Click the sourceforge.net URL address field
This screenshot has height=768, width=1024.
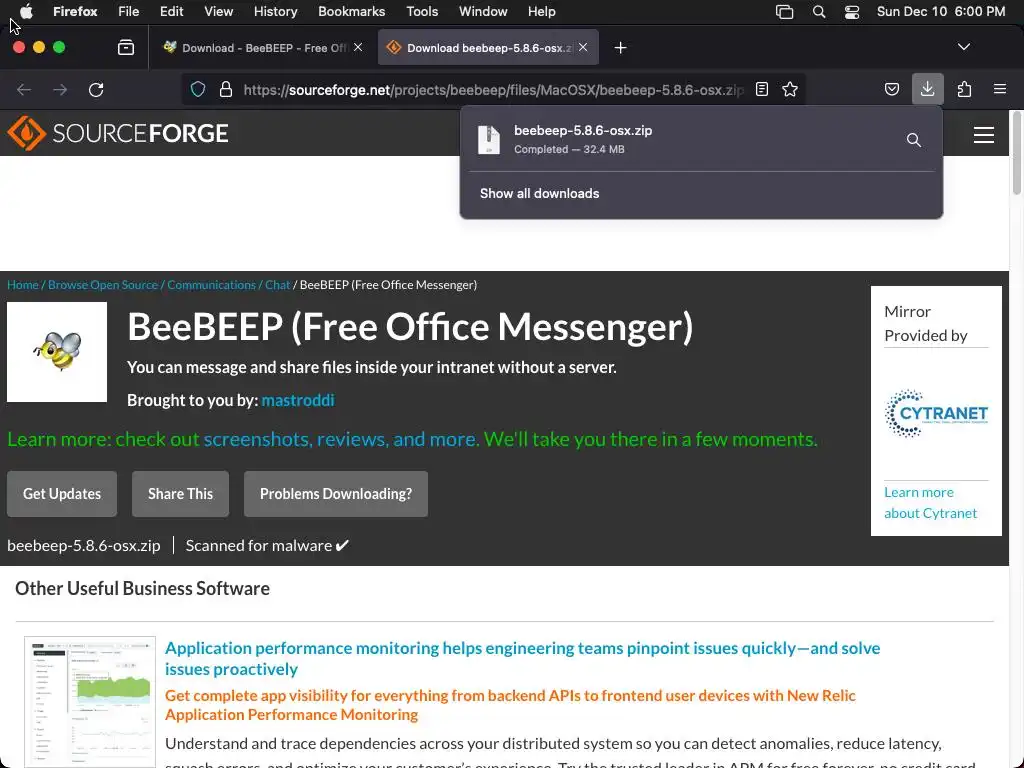tap(493, 90)
